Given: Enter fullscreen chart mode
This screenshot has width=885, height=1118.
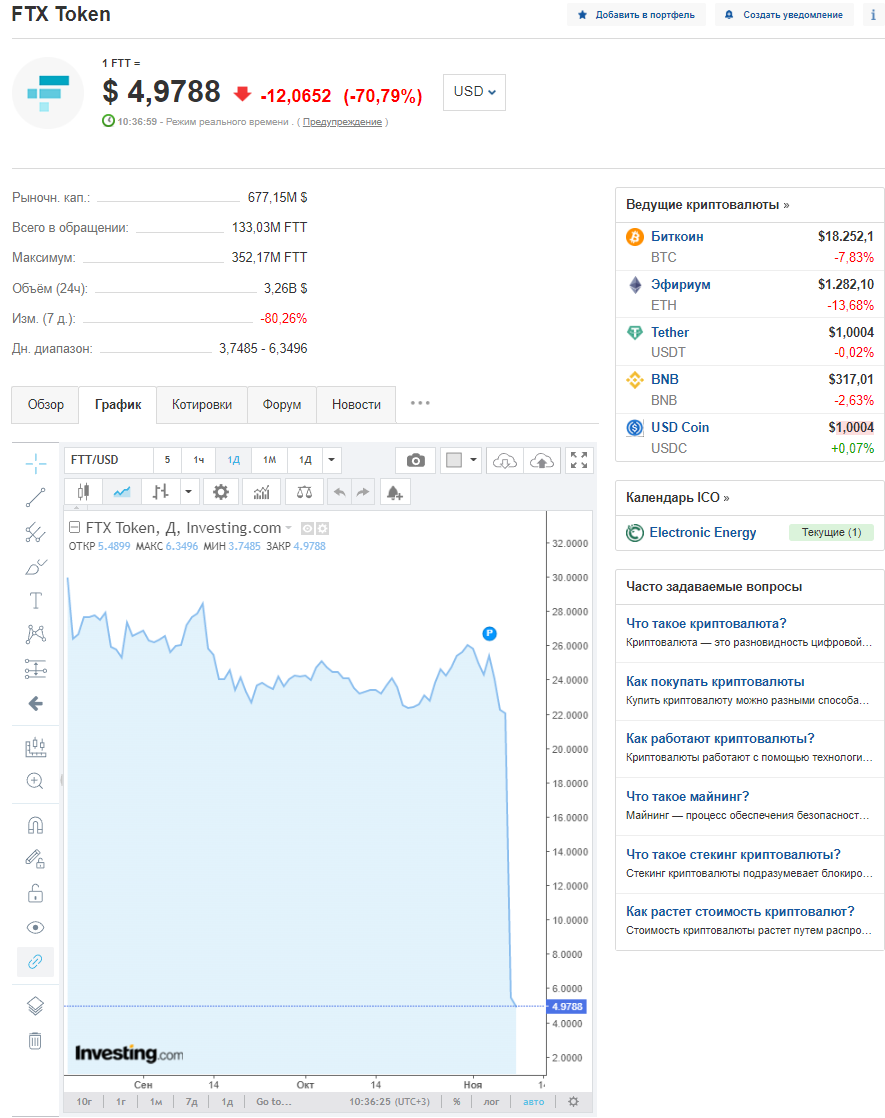Looking at the screenshot, I should pyautogui.click(x=578, y=460).
